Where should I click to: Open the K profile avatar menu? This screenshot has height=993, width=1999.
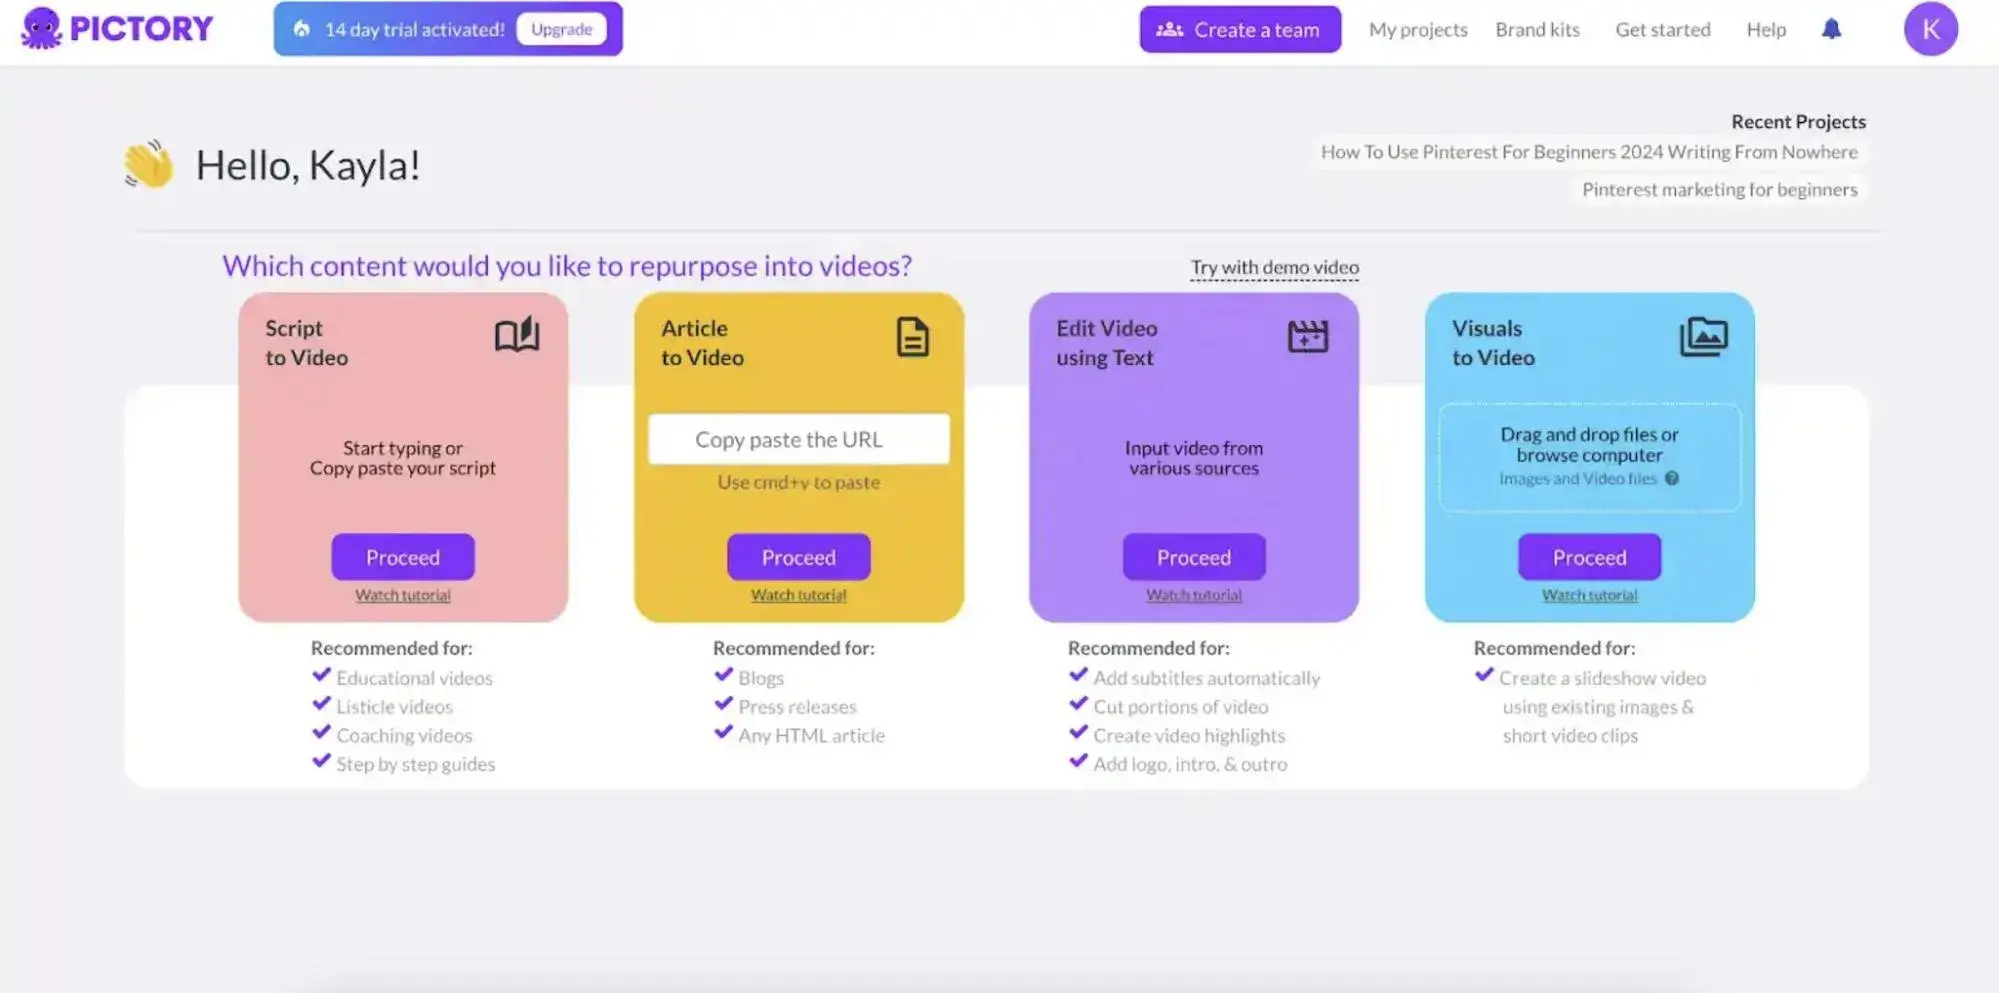[1929, 29]
